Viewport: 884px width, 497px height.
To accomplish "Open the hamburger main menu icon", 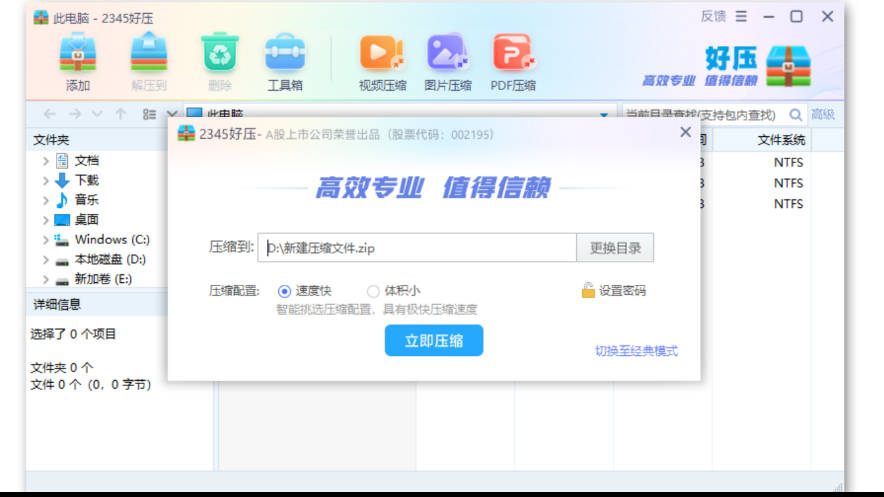I will point(741,17).
